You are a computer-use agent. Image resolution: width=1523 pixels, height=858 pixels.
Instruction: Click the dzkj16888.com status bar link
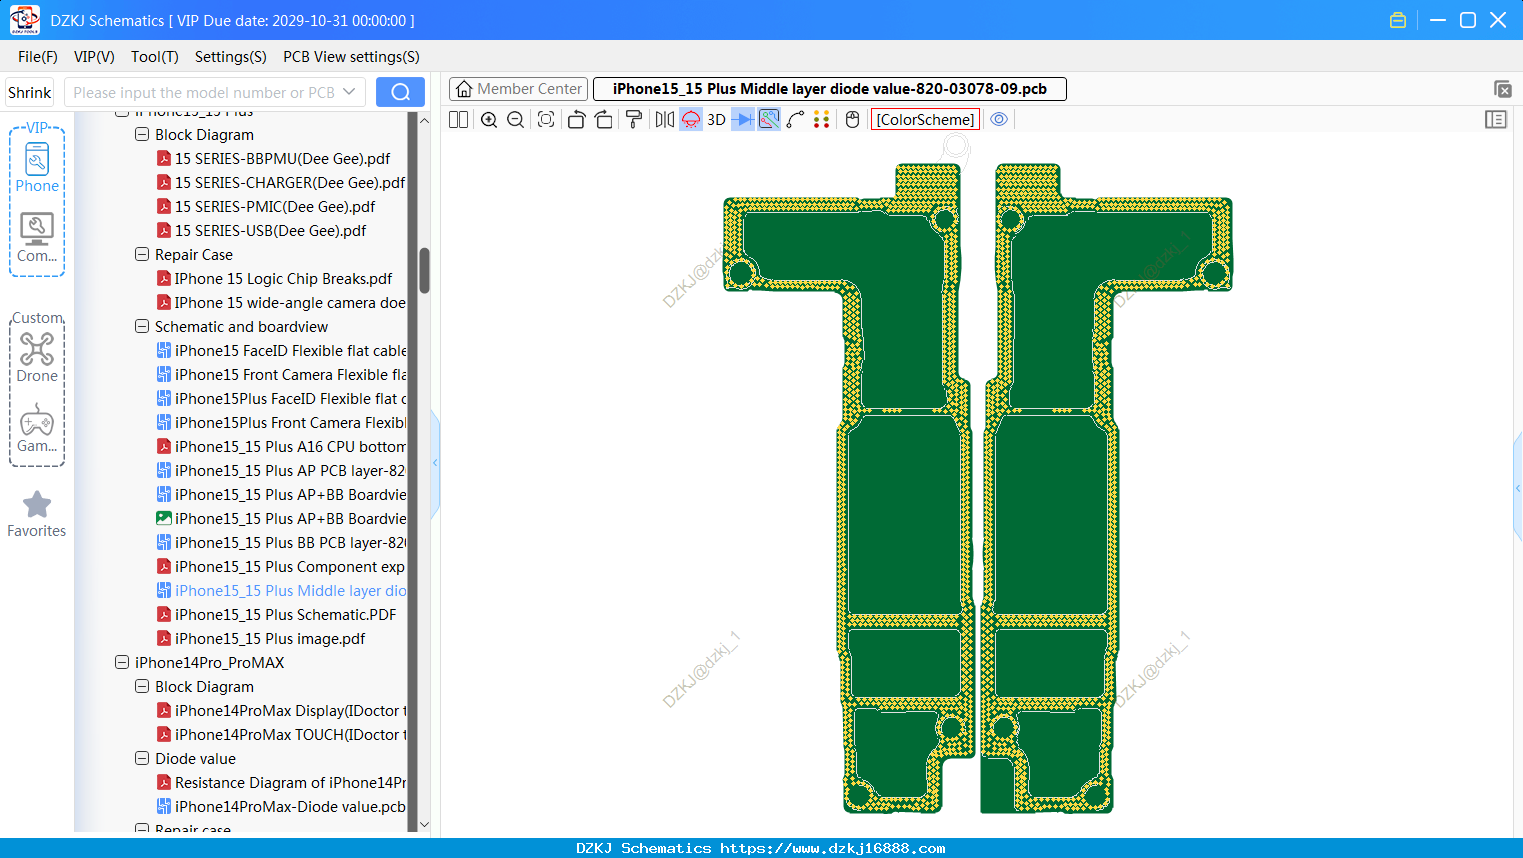833,848
